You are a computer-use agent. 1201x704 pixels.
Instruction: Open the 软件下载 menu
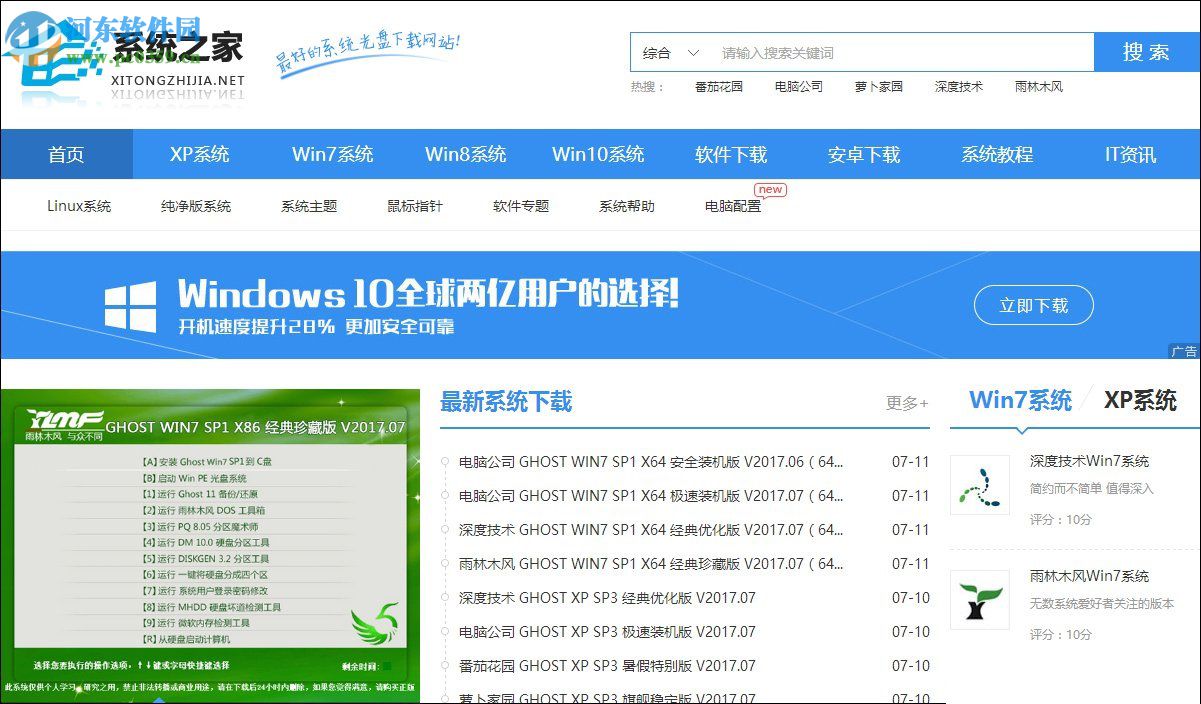coord(731,154)
